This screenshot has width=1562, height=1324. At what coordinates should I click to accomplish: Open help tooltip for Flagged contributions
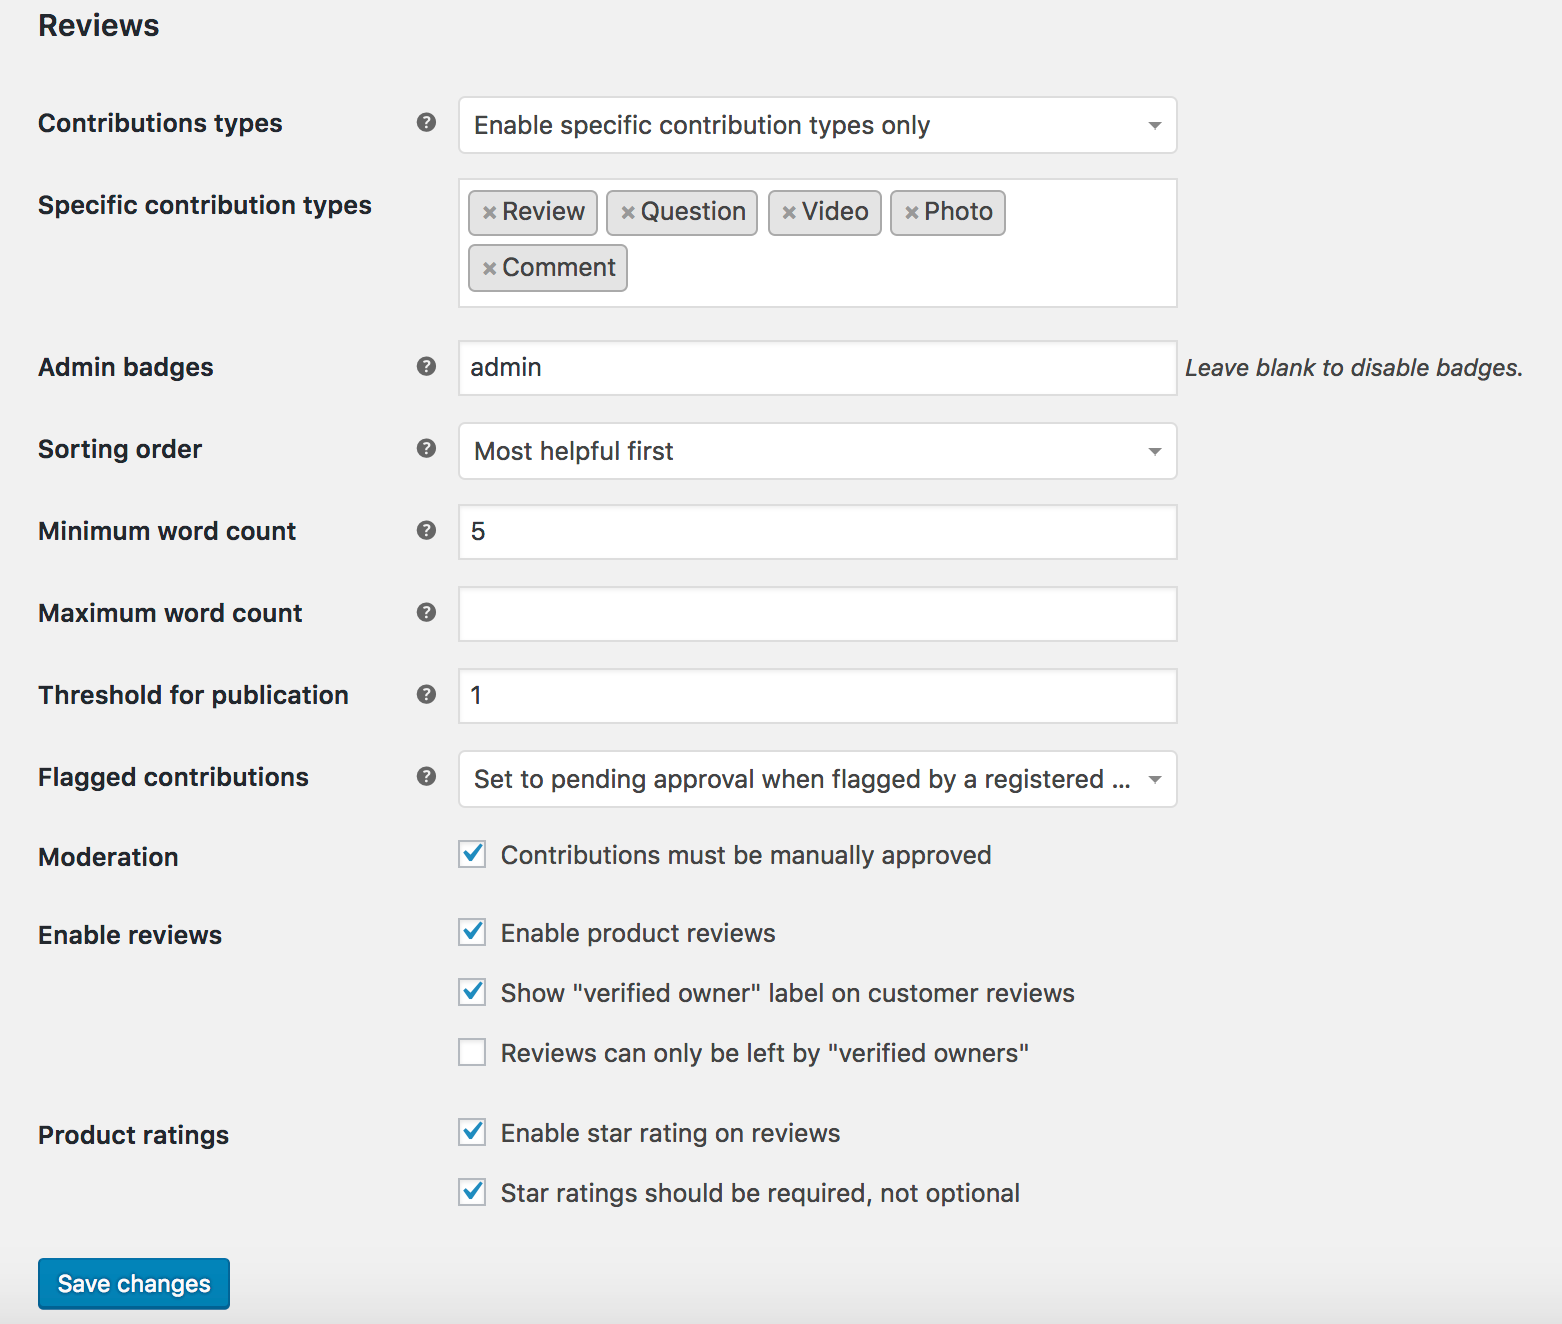coord(426,776)
